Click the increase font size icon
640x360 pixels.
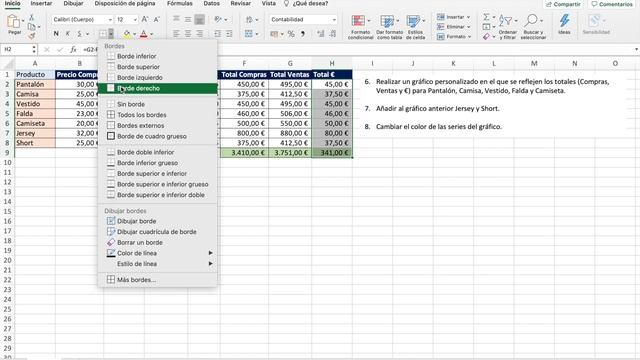145,19
